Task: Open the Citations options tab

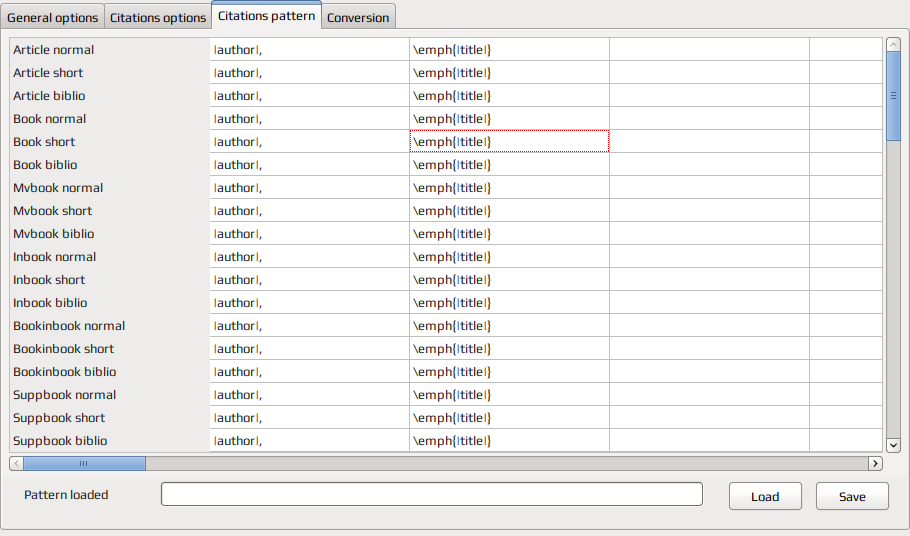Action: pyautogui.click(x=158, y=17)
